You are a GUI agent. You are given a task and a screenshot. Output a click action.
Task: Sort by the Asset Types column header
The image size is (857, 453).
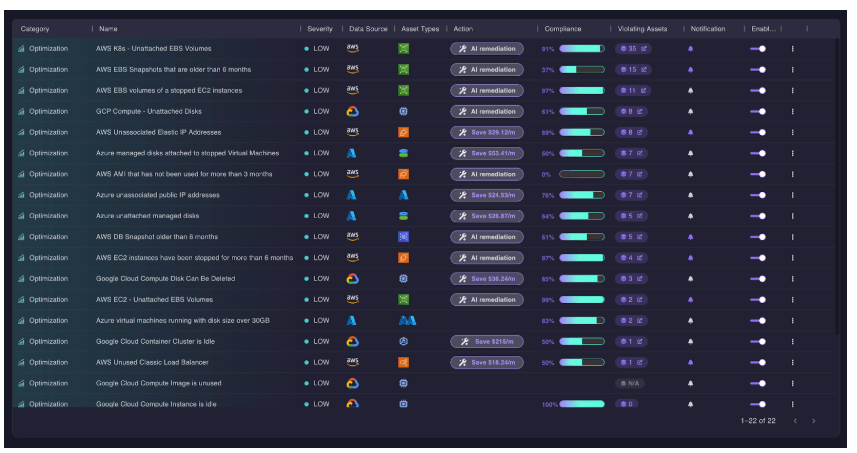(x=420, y=29)
